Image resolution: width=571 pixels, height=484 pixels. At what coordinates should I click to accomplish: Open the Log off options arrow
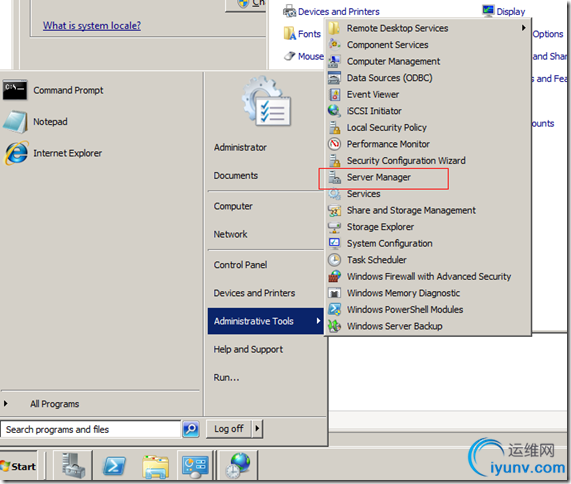257,429
